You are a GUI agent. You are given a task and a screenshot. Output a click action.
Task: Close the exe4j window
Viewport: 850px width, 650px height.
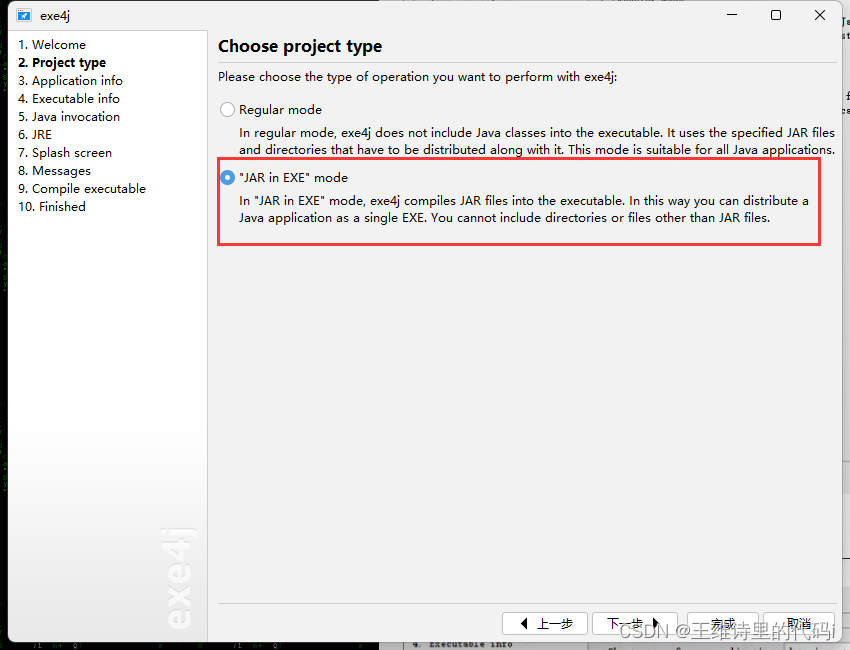(x=820, y=15)
